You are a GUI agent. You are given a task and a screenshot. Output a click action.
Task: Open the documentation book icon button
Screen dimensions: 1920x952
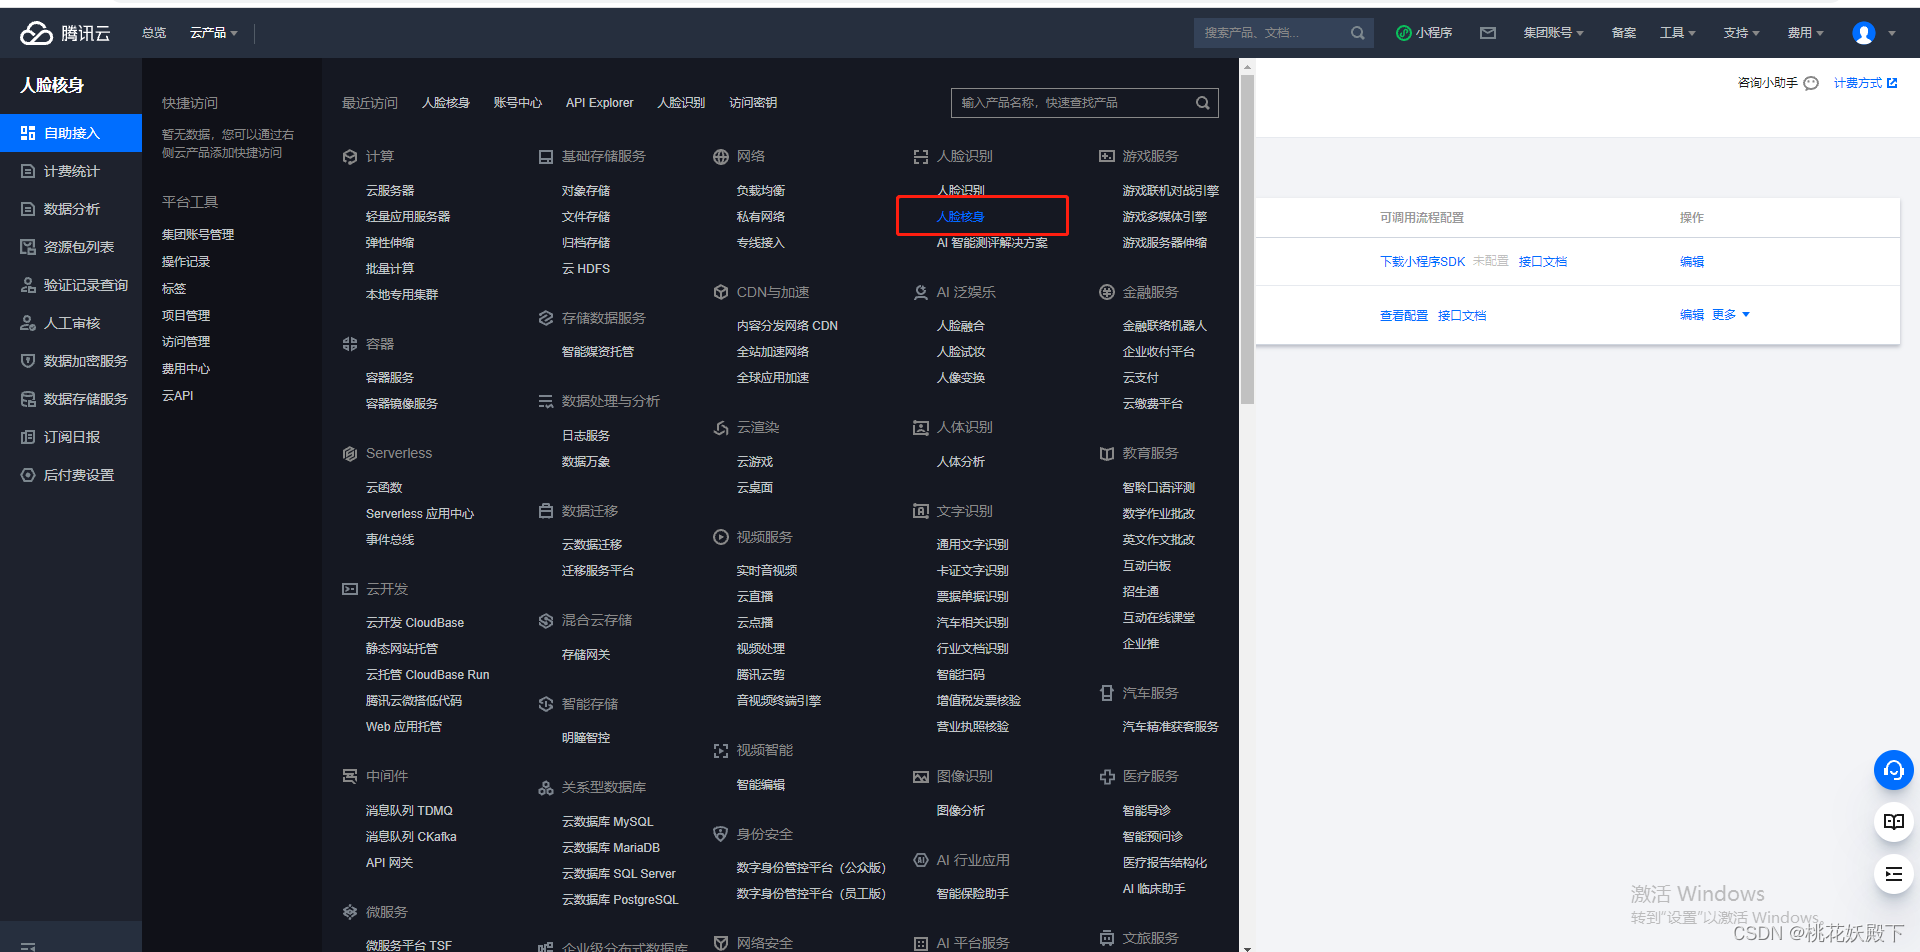pos(1893,822)
